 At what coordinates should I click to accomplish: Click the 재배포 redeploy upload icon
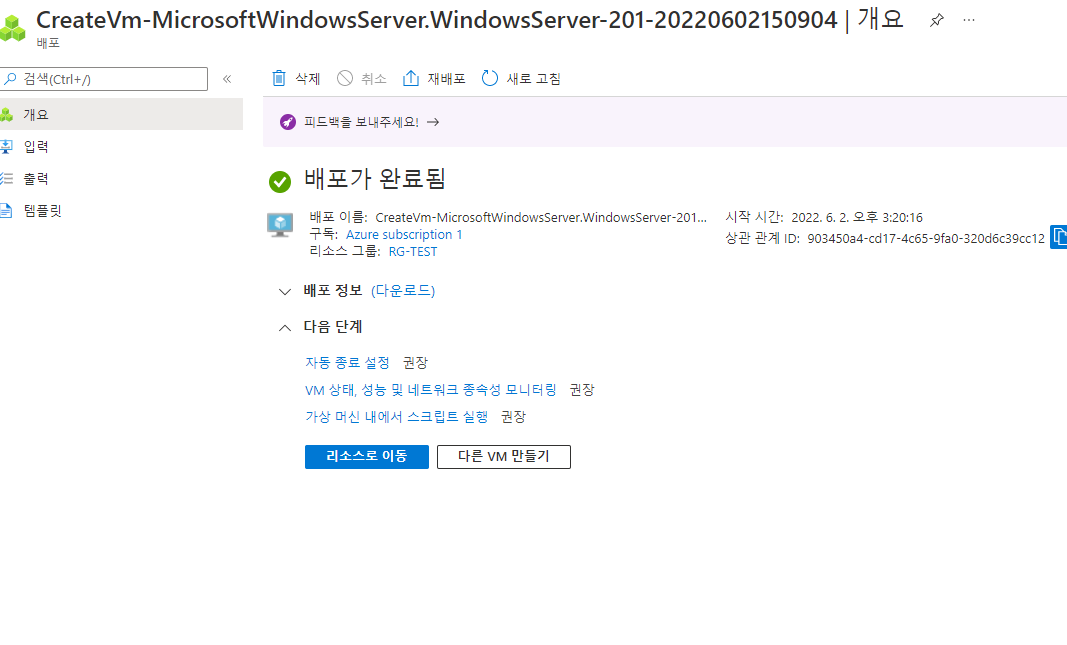(x=411, y=78)
